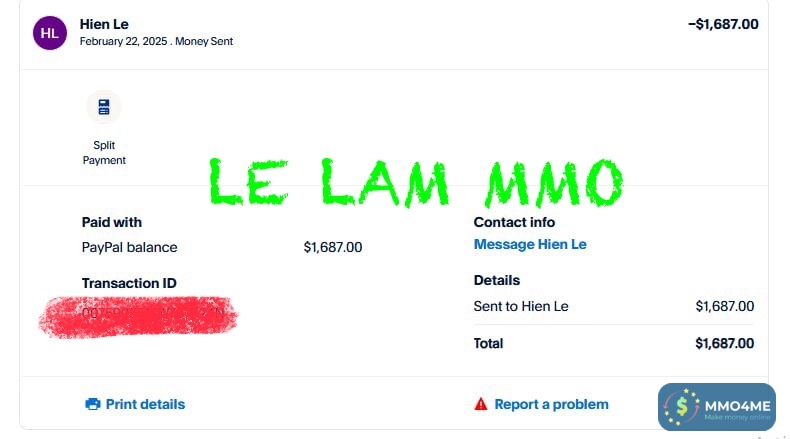Click the Message Hien Le link
790x439 pixels.
pyautogui.click(x=530, y=244)
